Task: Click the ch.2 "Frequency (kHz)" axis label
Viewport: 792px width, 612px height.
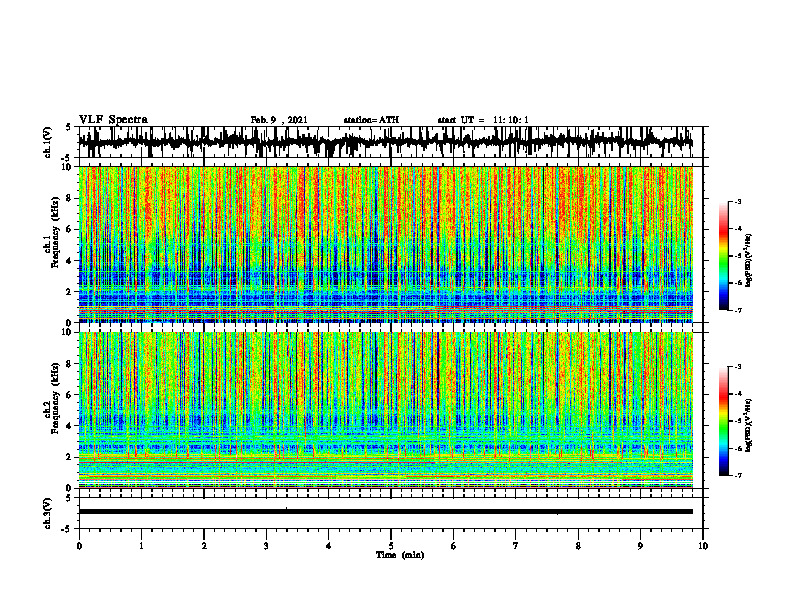Action: [55, 398]
